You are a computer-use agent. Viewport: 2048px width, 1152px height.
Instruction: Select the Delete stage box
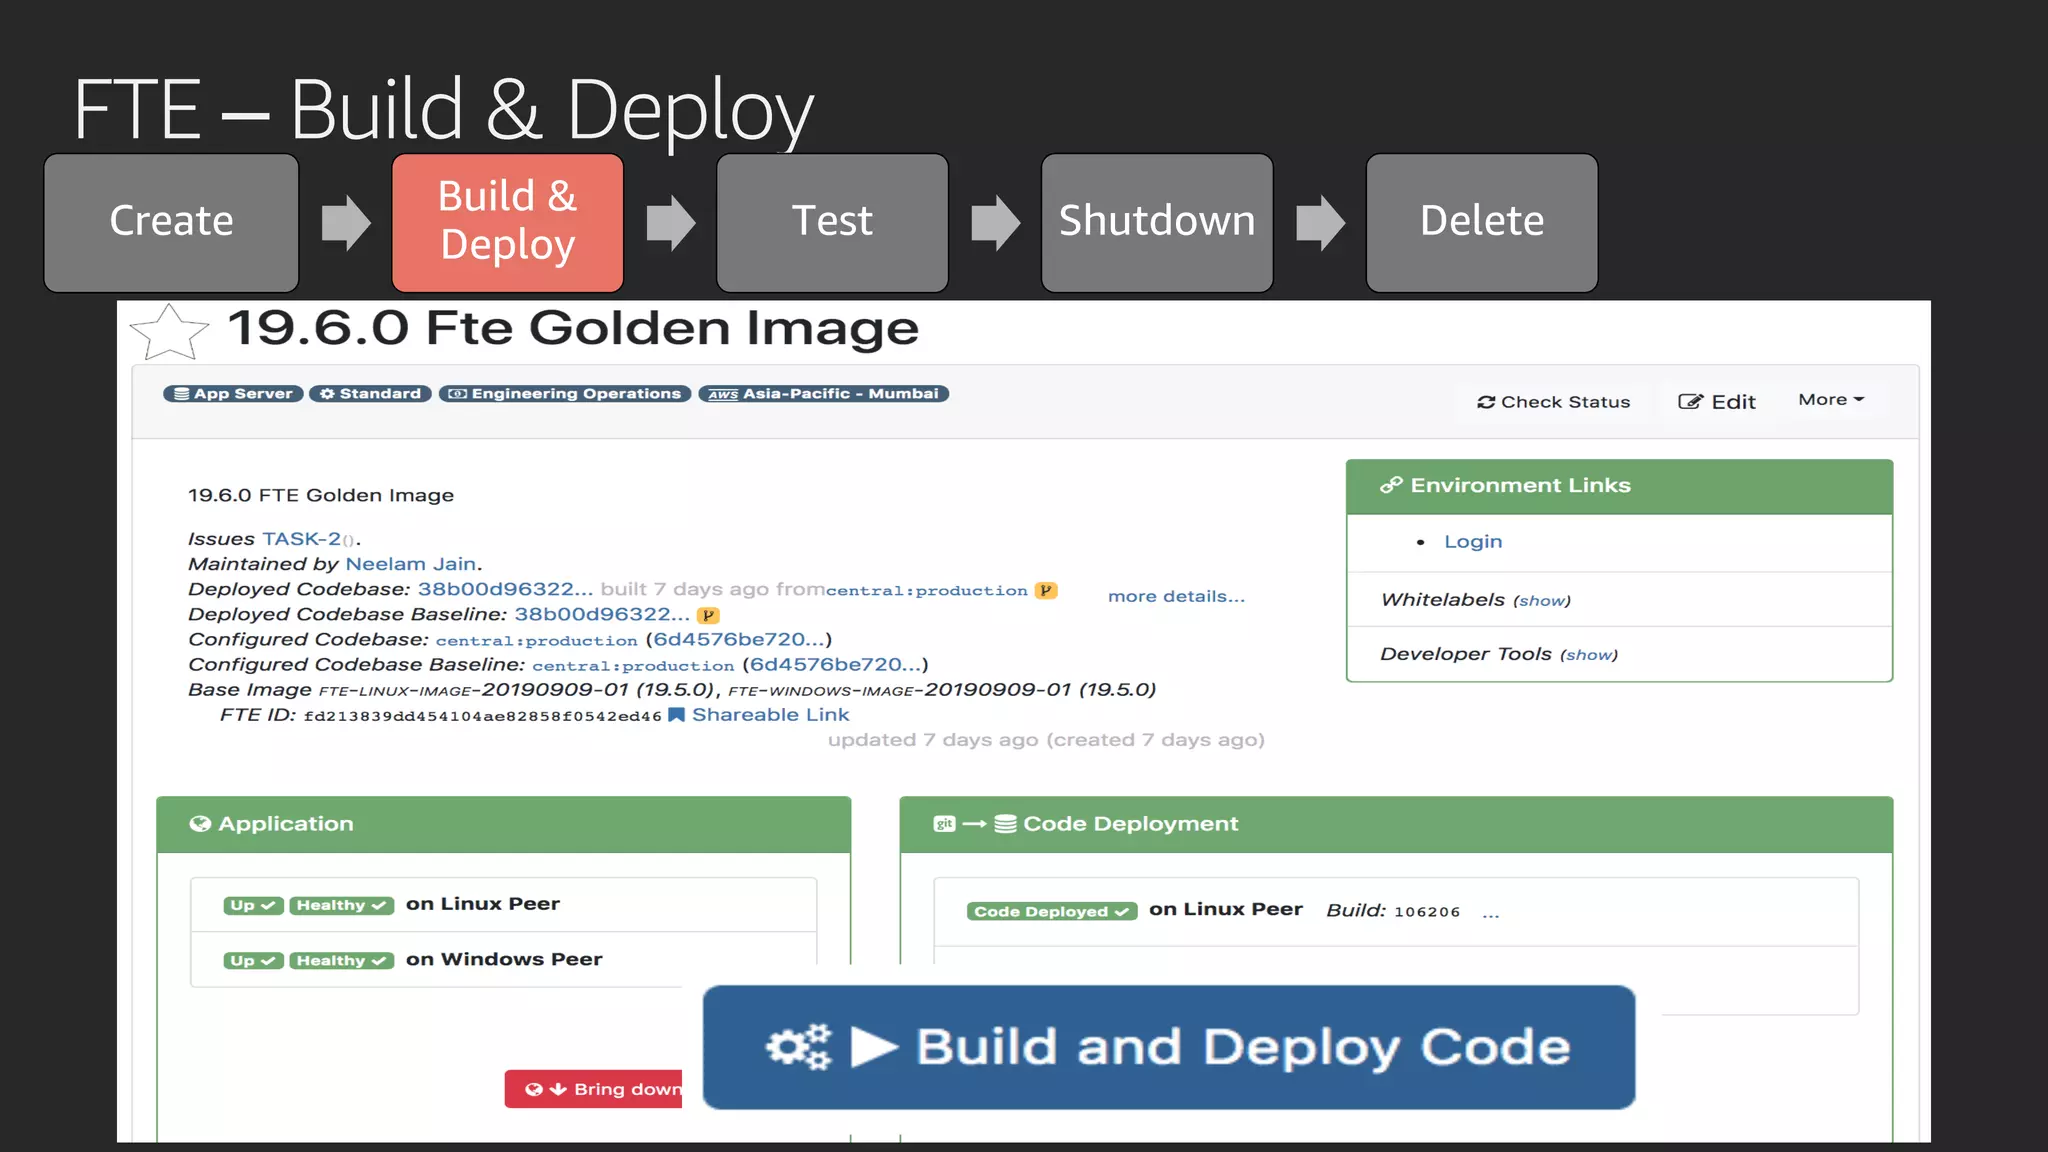[x=1482, y=222]
